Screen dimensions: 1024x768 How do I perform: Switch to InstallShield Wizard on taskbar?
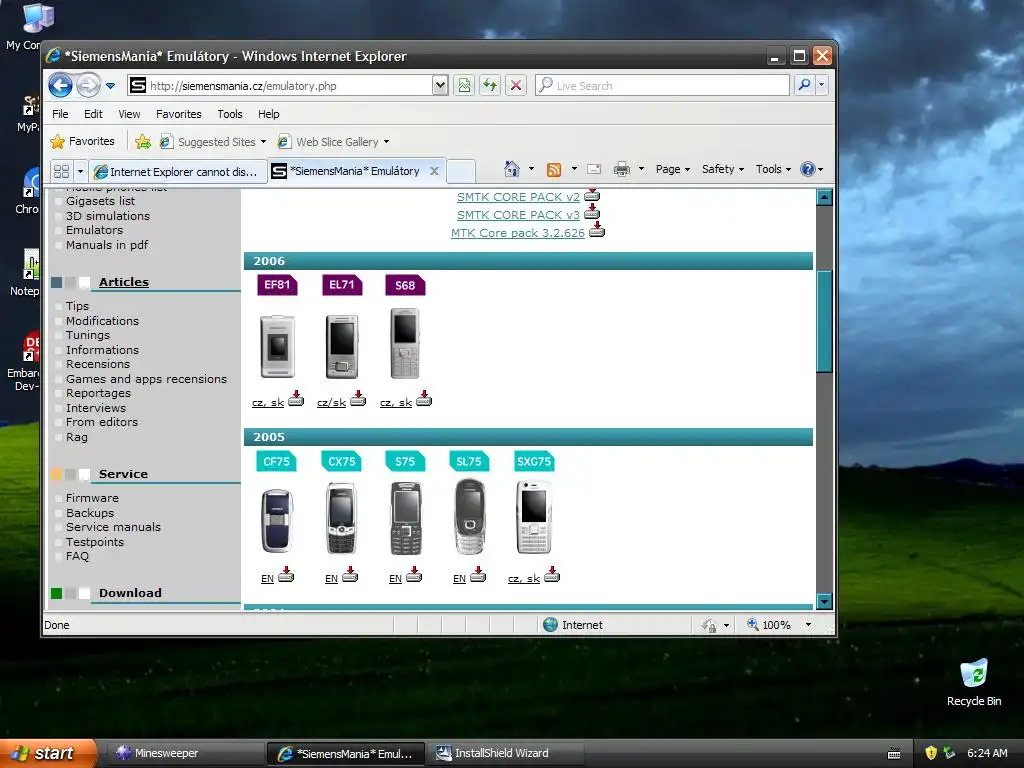[x=504, y=753]
